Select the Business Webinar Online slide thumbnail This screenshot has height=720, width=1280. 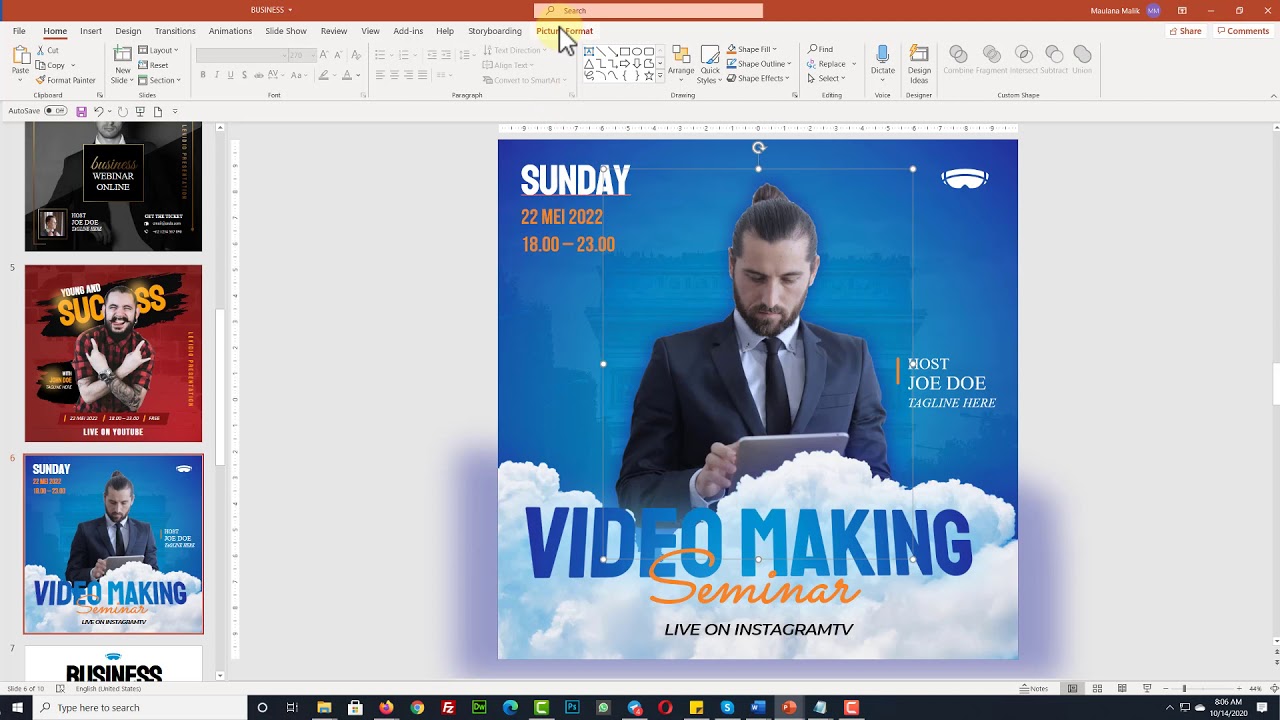click(113, 186)
